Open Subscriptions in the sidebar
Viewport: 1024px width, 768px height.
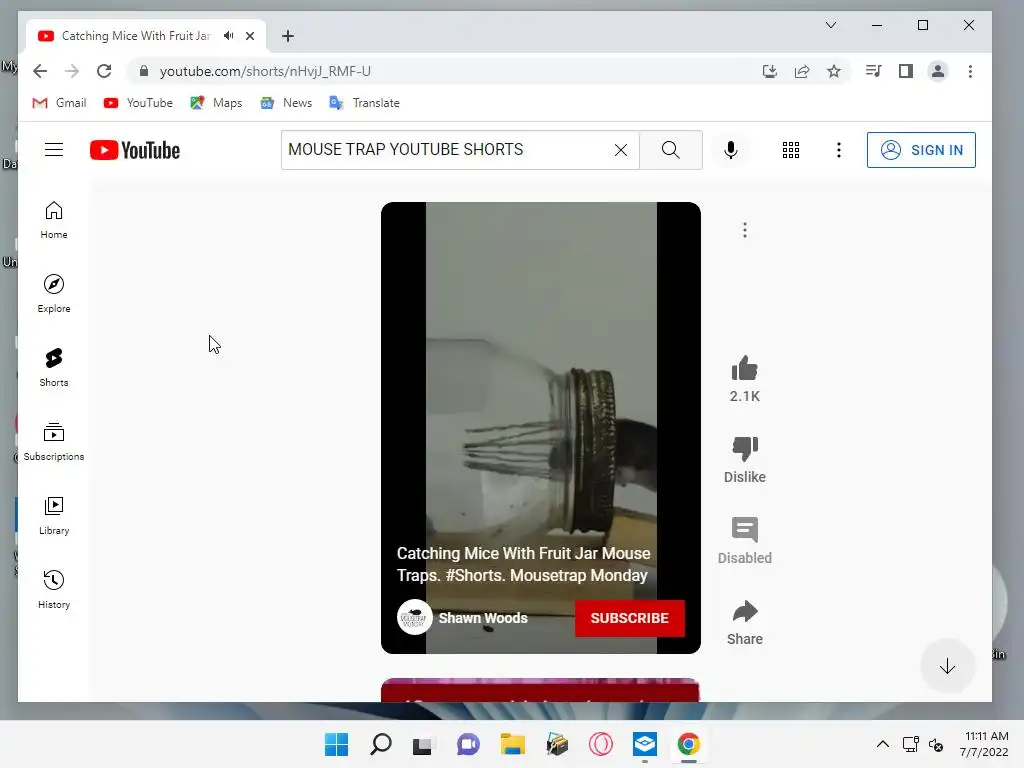click(54, 442)
